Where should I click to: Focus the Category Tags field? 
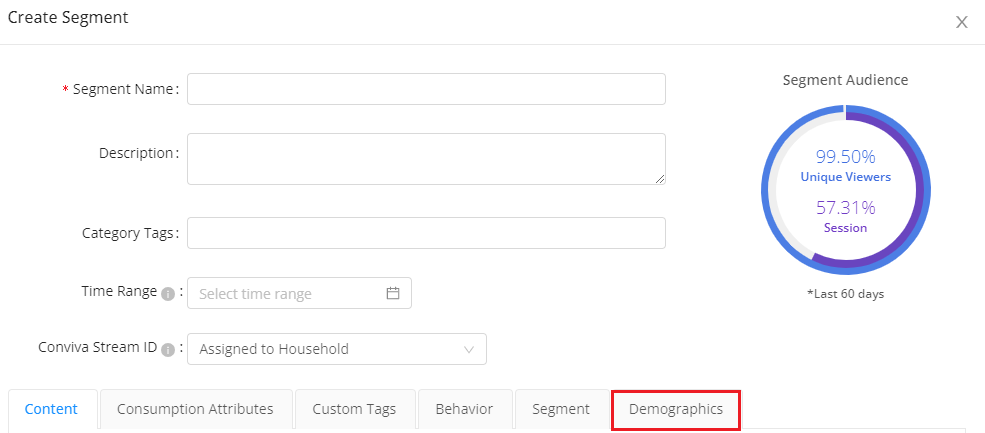[426, 233]
